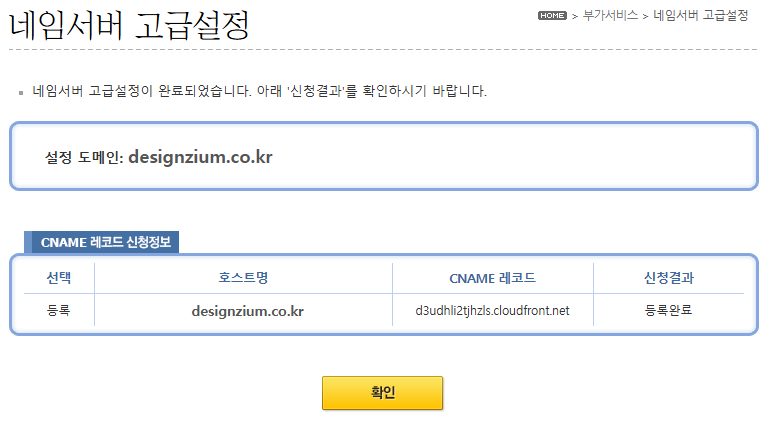Click the completion notice message text
This screenshot has height=434, width=783.
[259, 91]
